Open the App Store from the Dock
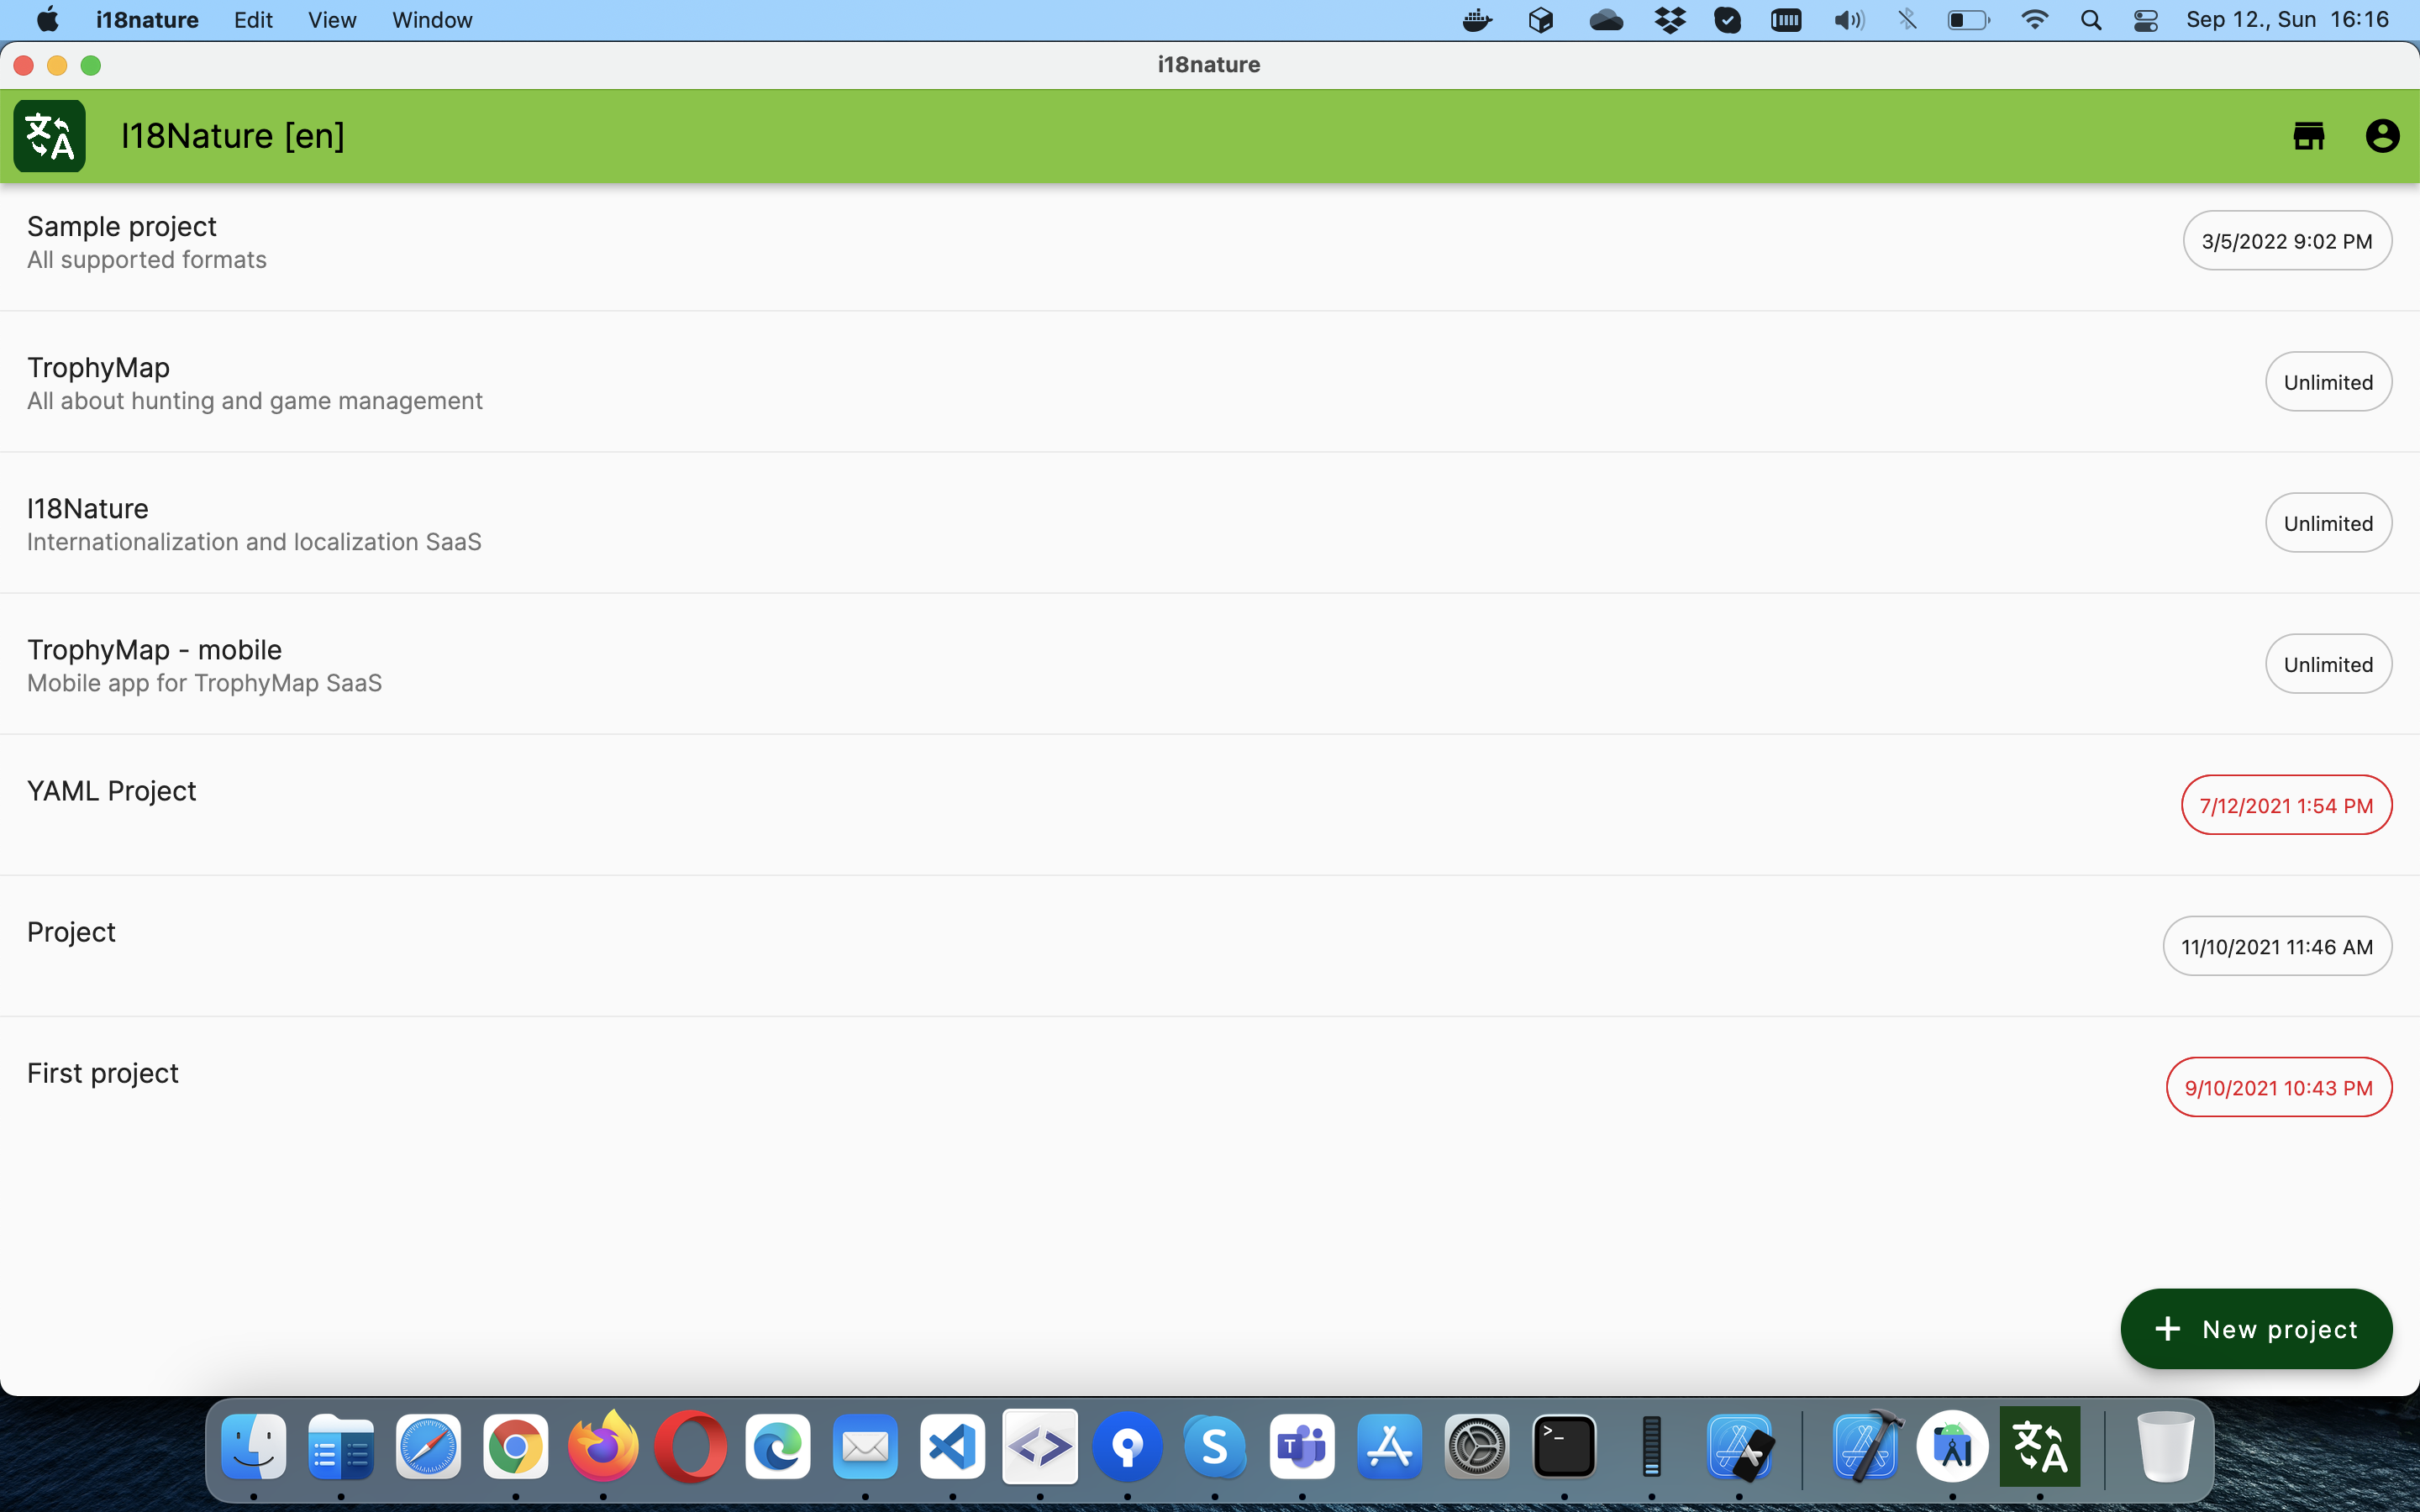The image size is (2420, 1512). coord(1389,1446)
